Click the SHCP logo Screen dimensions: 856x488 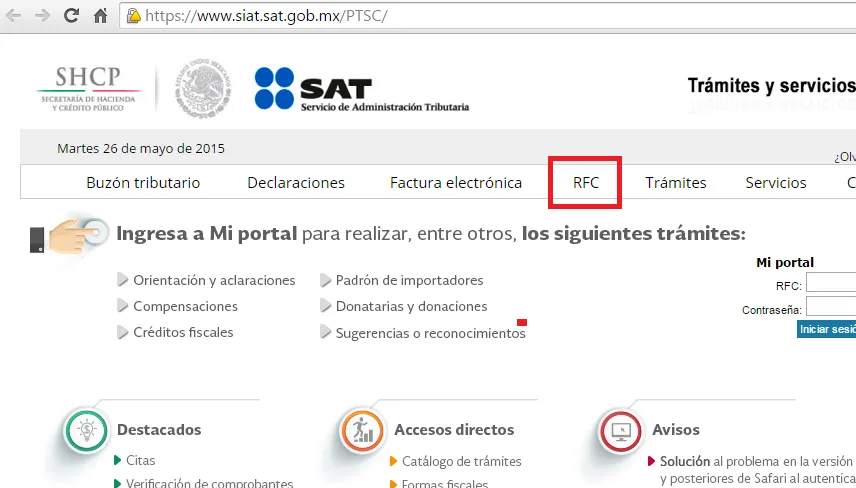pyautogui.click(x=88, y=88)
